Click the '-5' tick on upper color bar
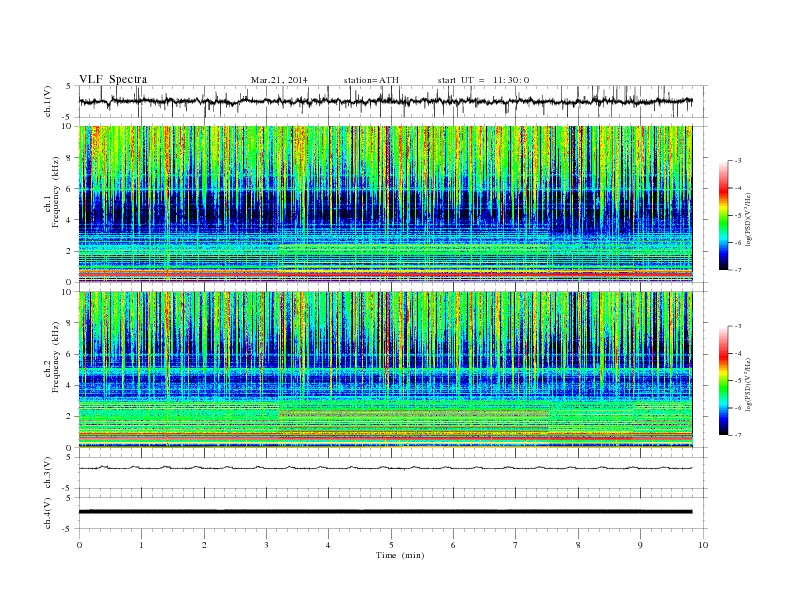Viewport: 792px width, 612px height. pos(738,216)
